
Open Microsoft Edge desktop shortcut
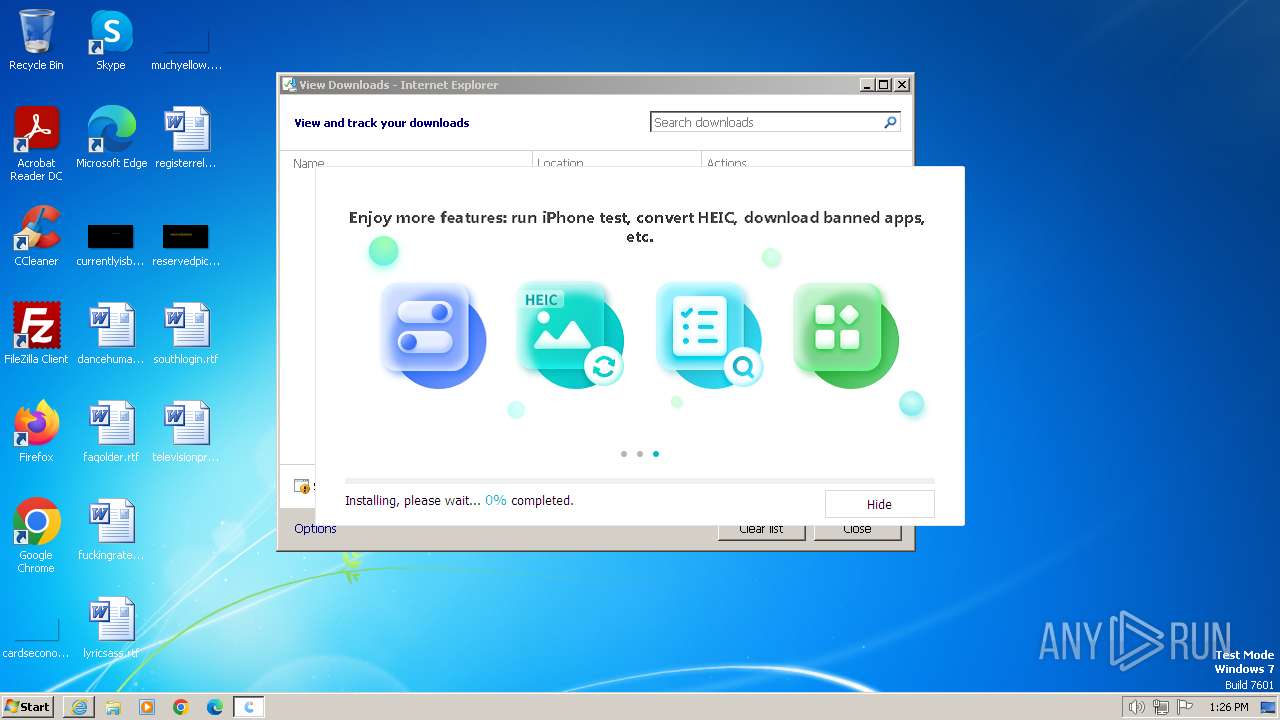pos(111,137)
